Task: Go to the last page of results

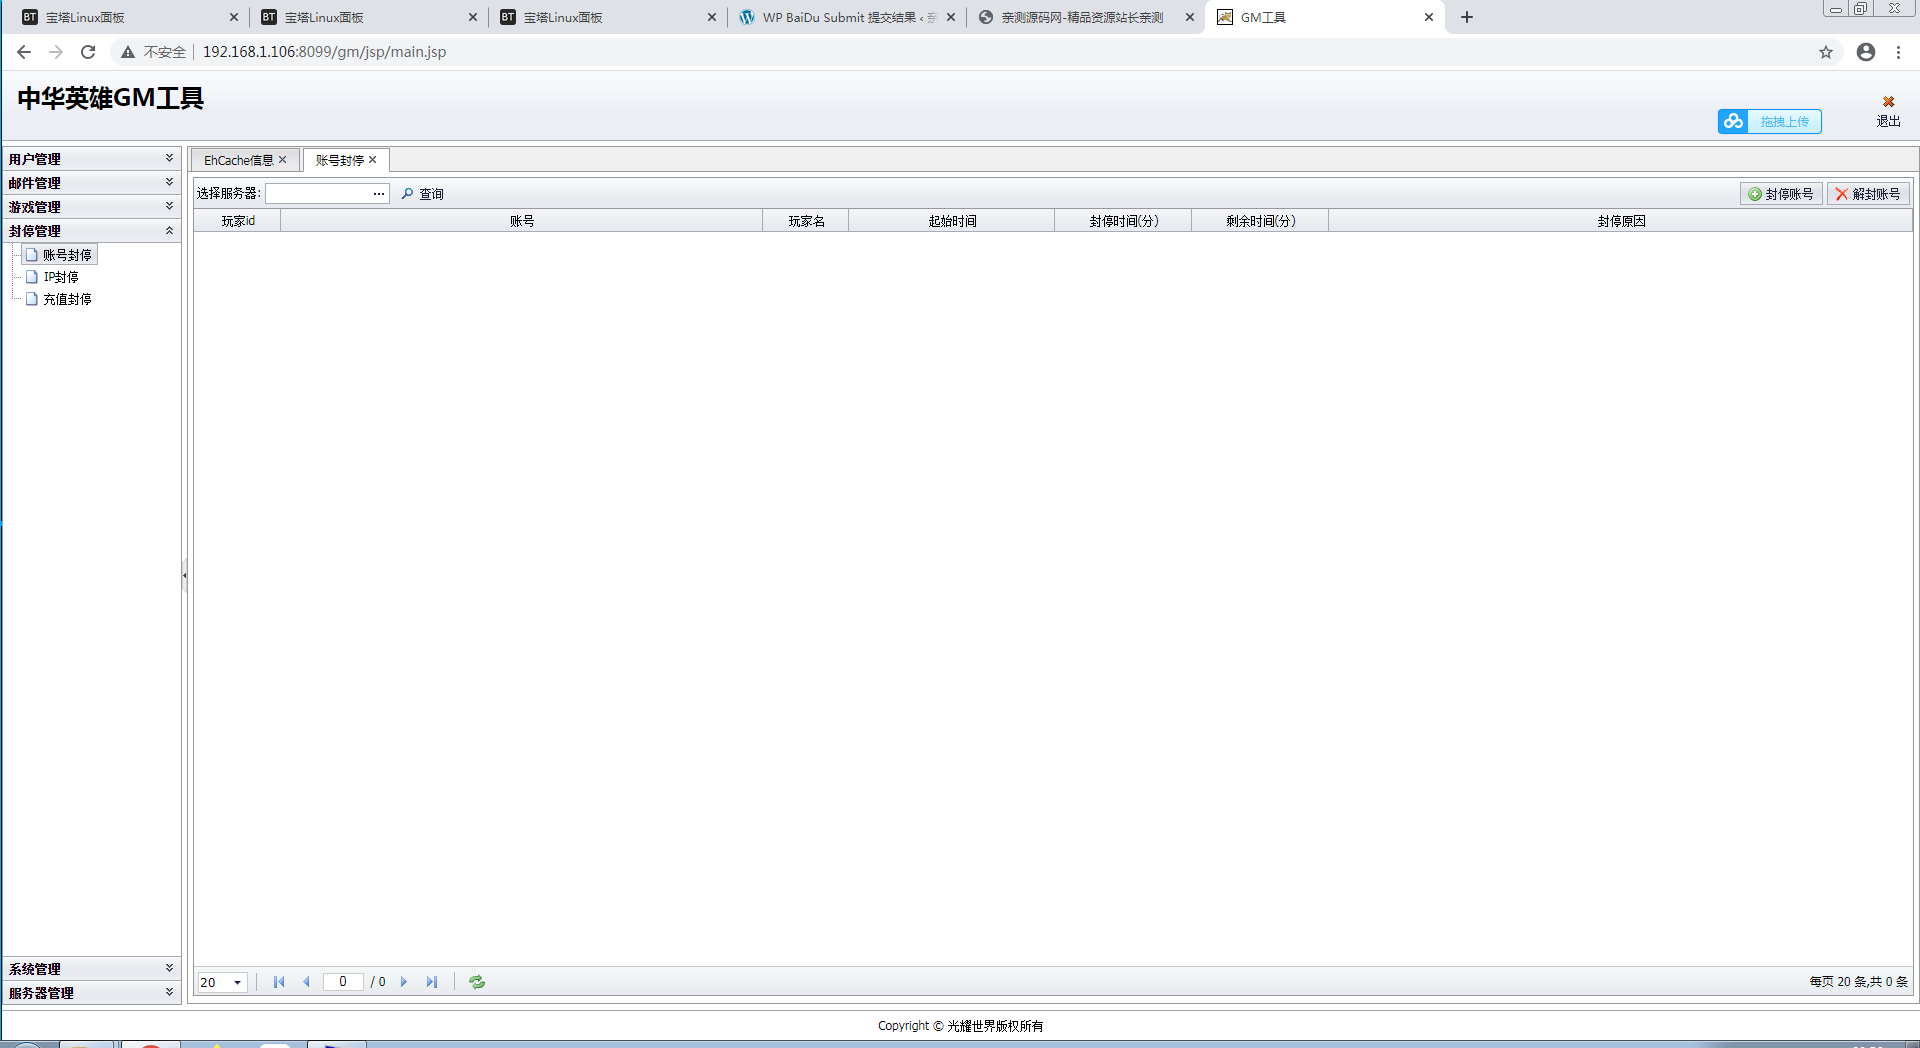Action: (431, 982)
